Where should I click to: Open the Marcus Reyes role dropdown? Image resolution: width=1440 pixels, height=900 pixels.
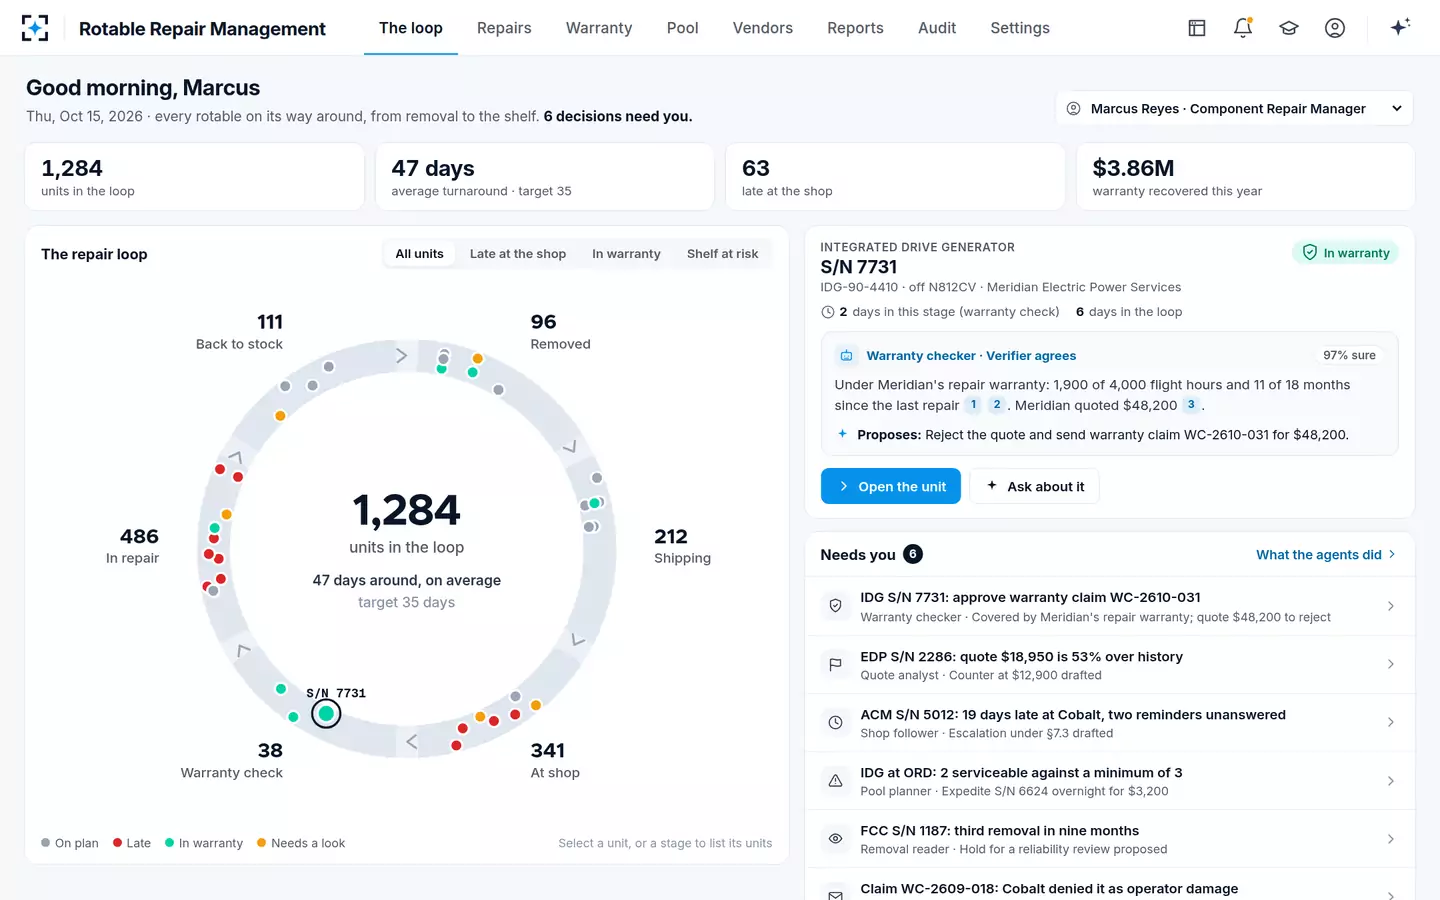(1234, 108)
